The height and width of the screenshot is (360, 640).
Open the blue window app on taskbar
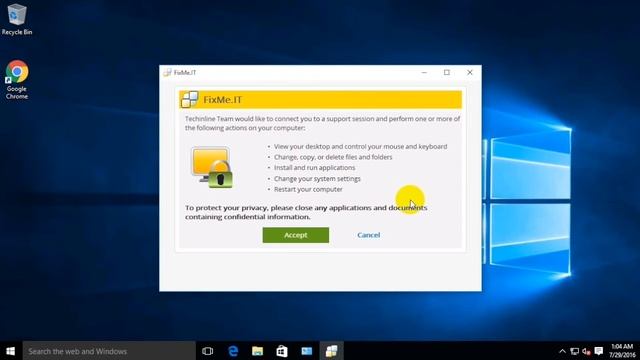(x=307, y=351)
